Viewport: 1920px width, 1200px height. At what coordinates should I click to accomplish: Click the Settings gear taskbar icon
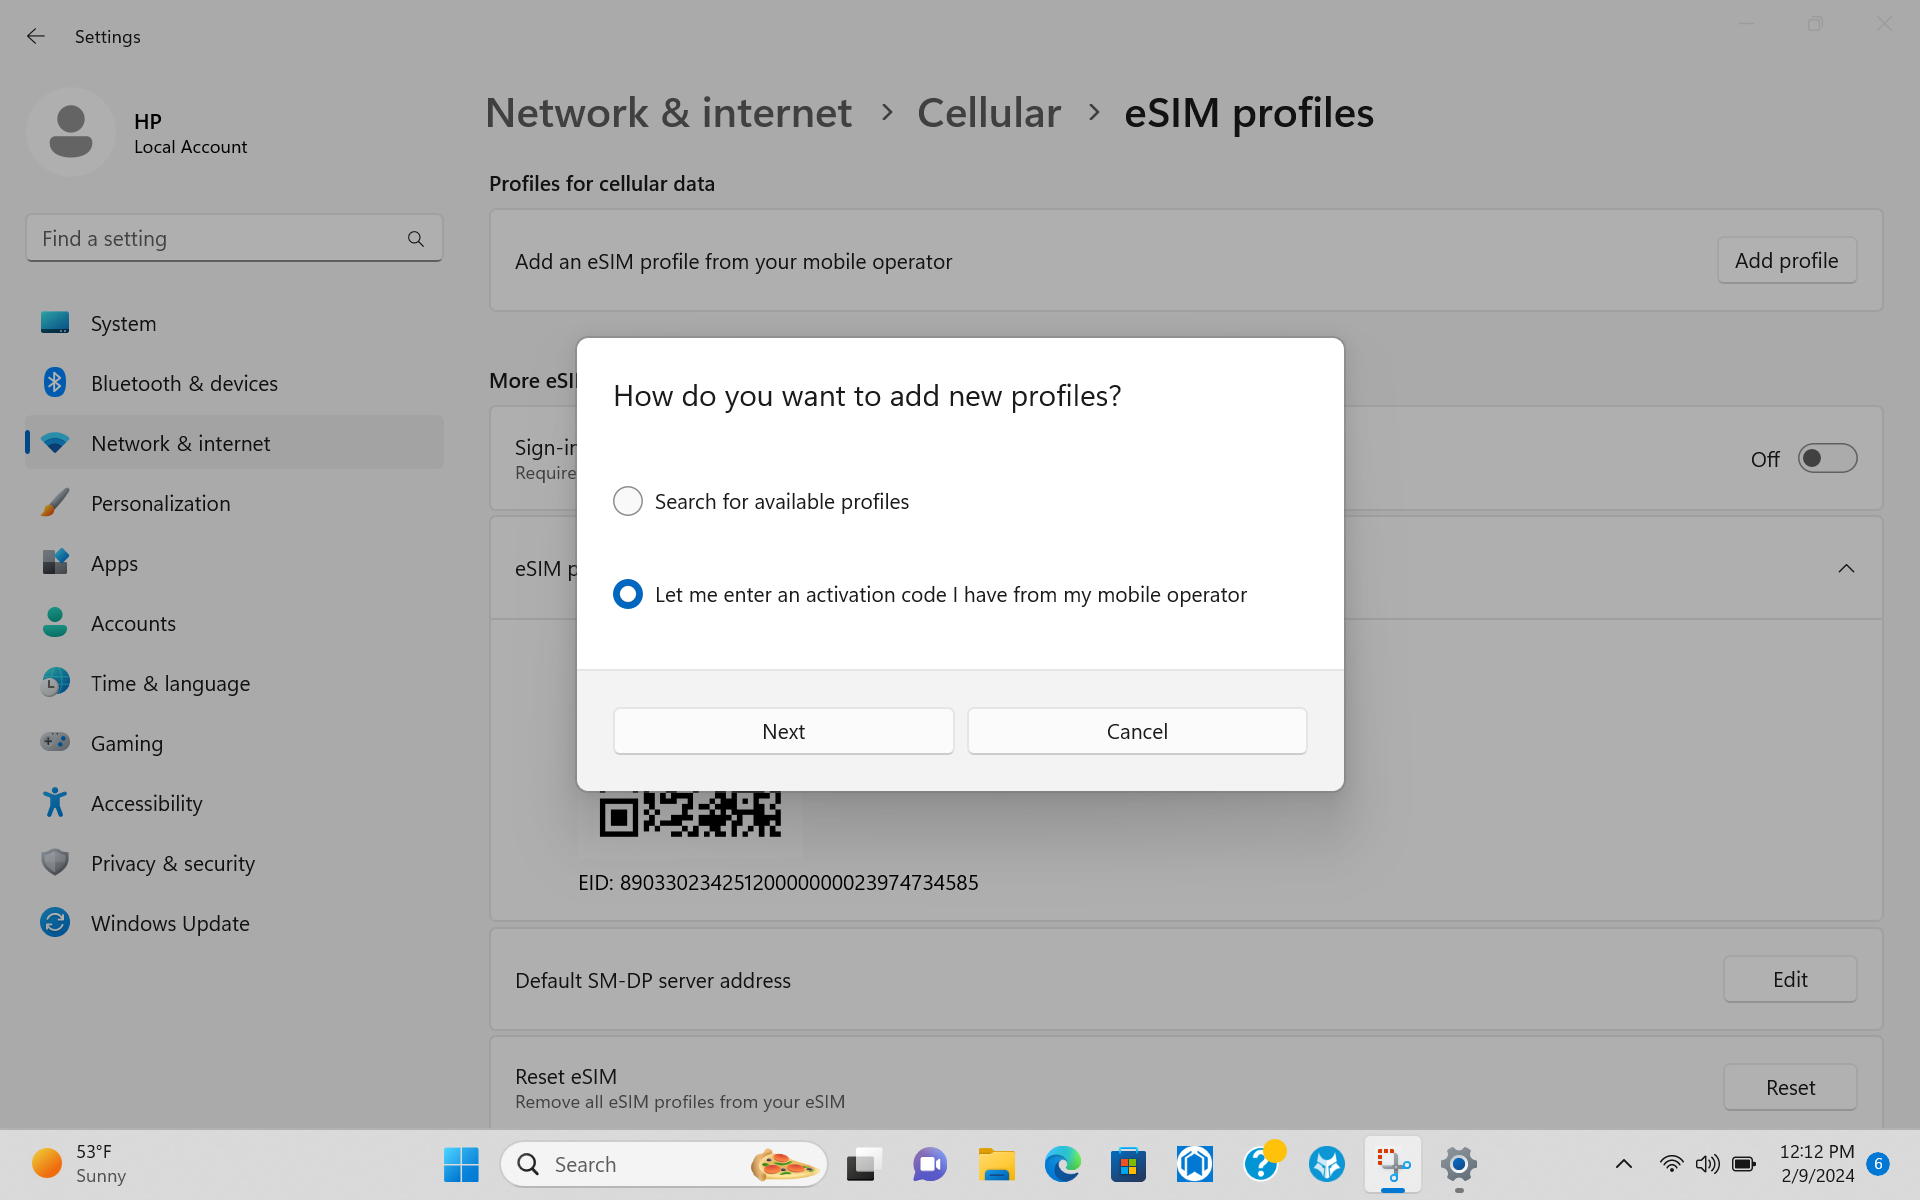[x=1459, y=1164]
